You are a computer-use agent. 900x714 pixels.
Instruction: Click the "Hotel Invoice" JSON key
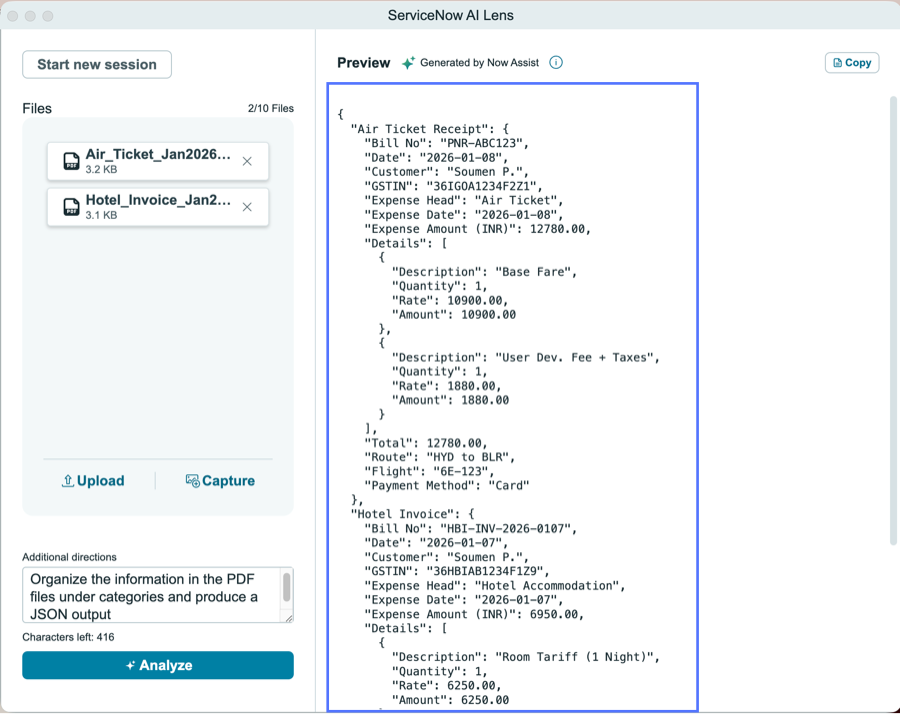(x=405, y=514)
